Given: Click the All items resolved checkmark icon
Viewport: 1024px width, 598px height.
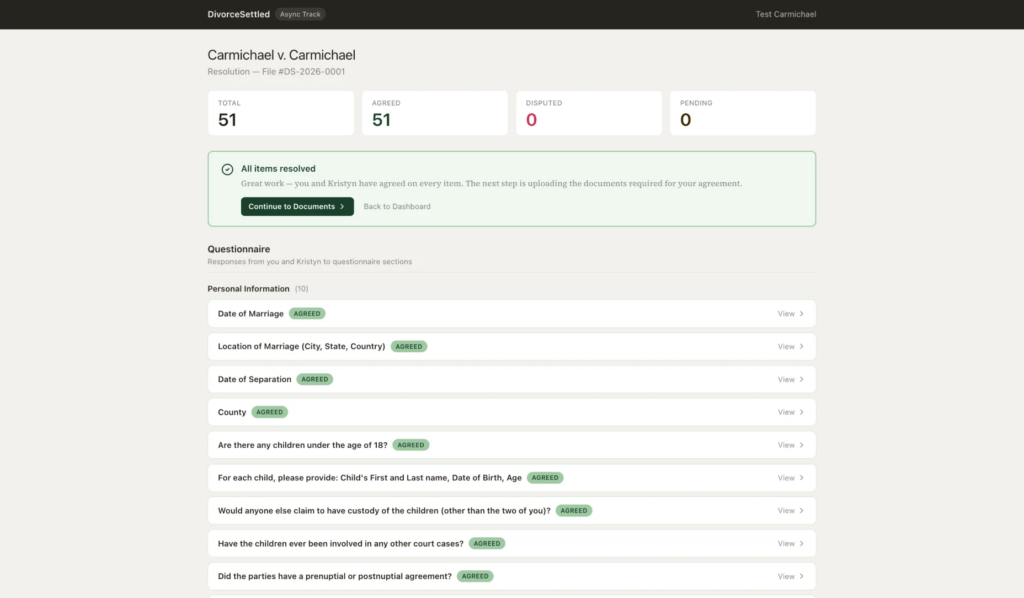Looking at the screenshot, I should 227,169.
